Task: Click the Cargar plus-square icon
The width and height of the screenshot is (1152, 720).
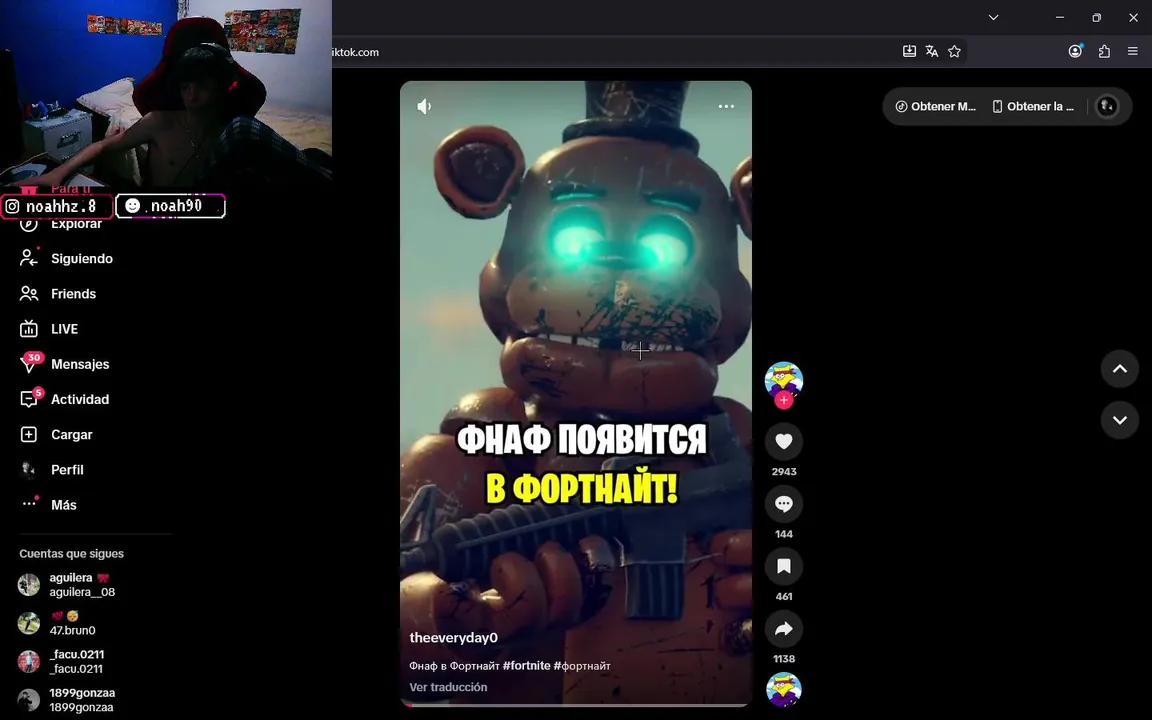Action: pos(29,435)
